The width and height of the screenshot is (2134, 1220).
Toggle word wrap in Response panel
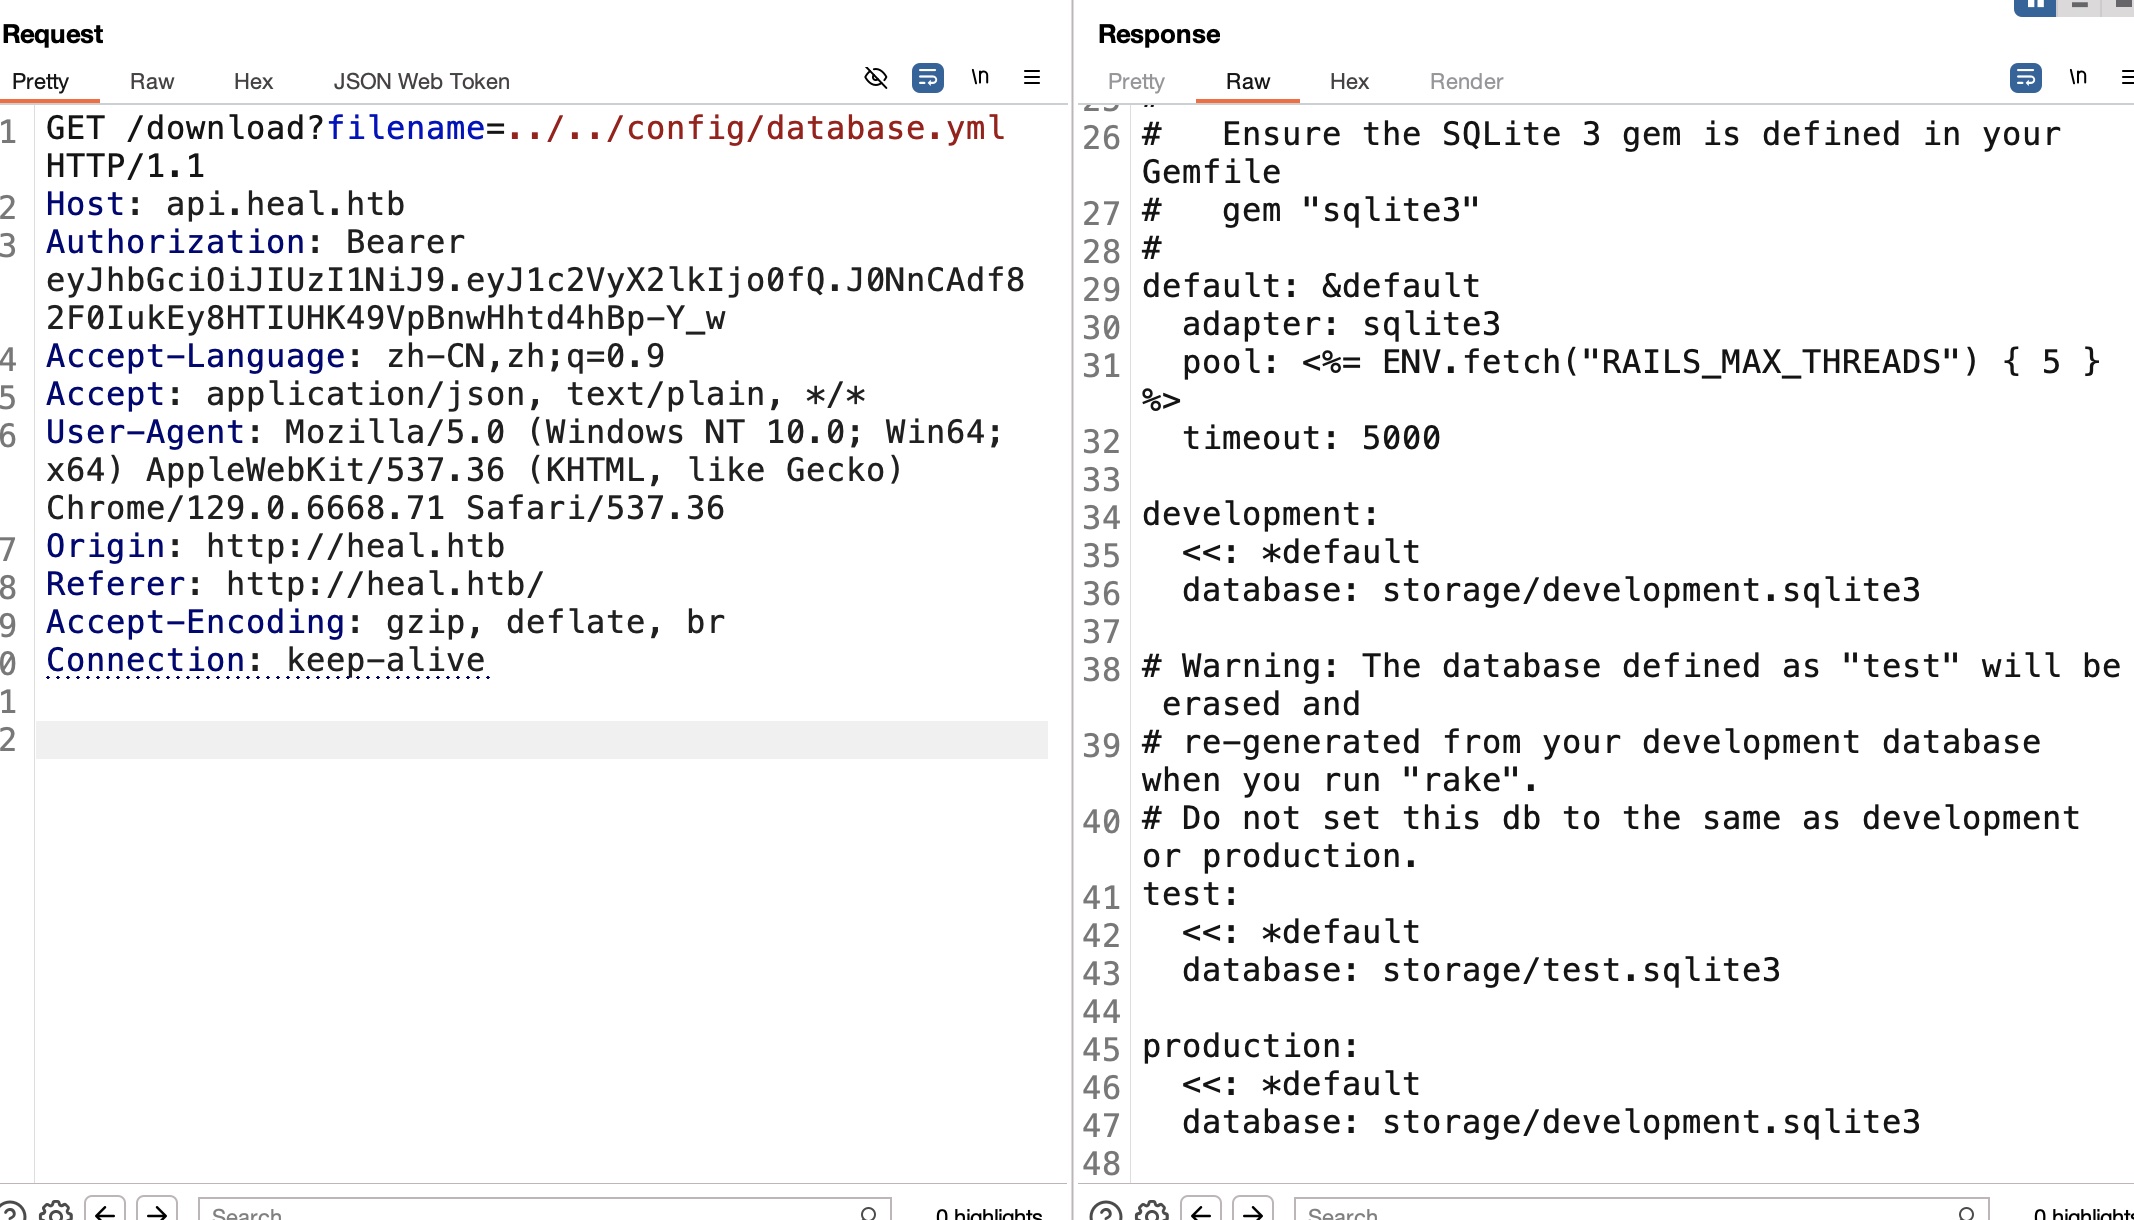click(x=2026, y=78)
